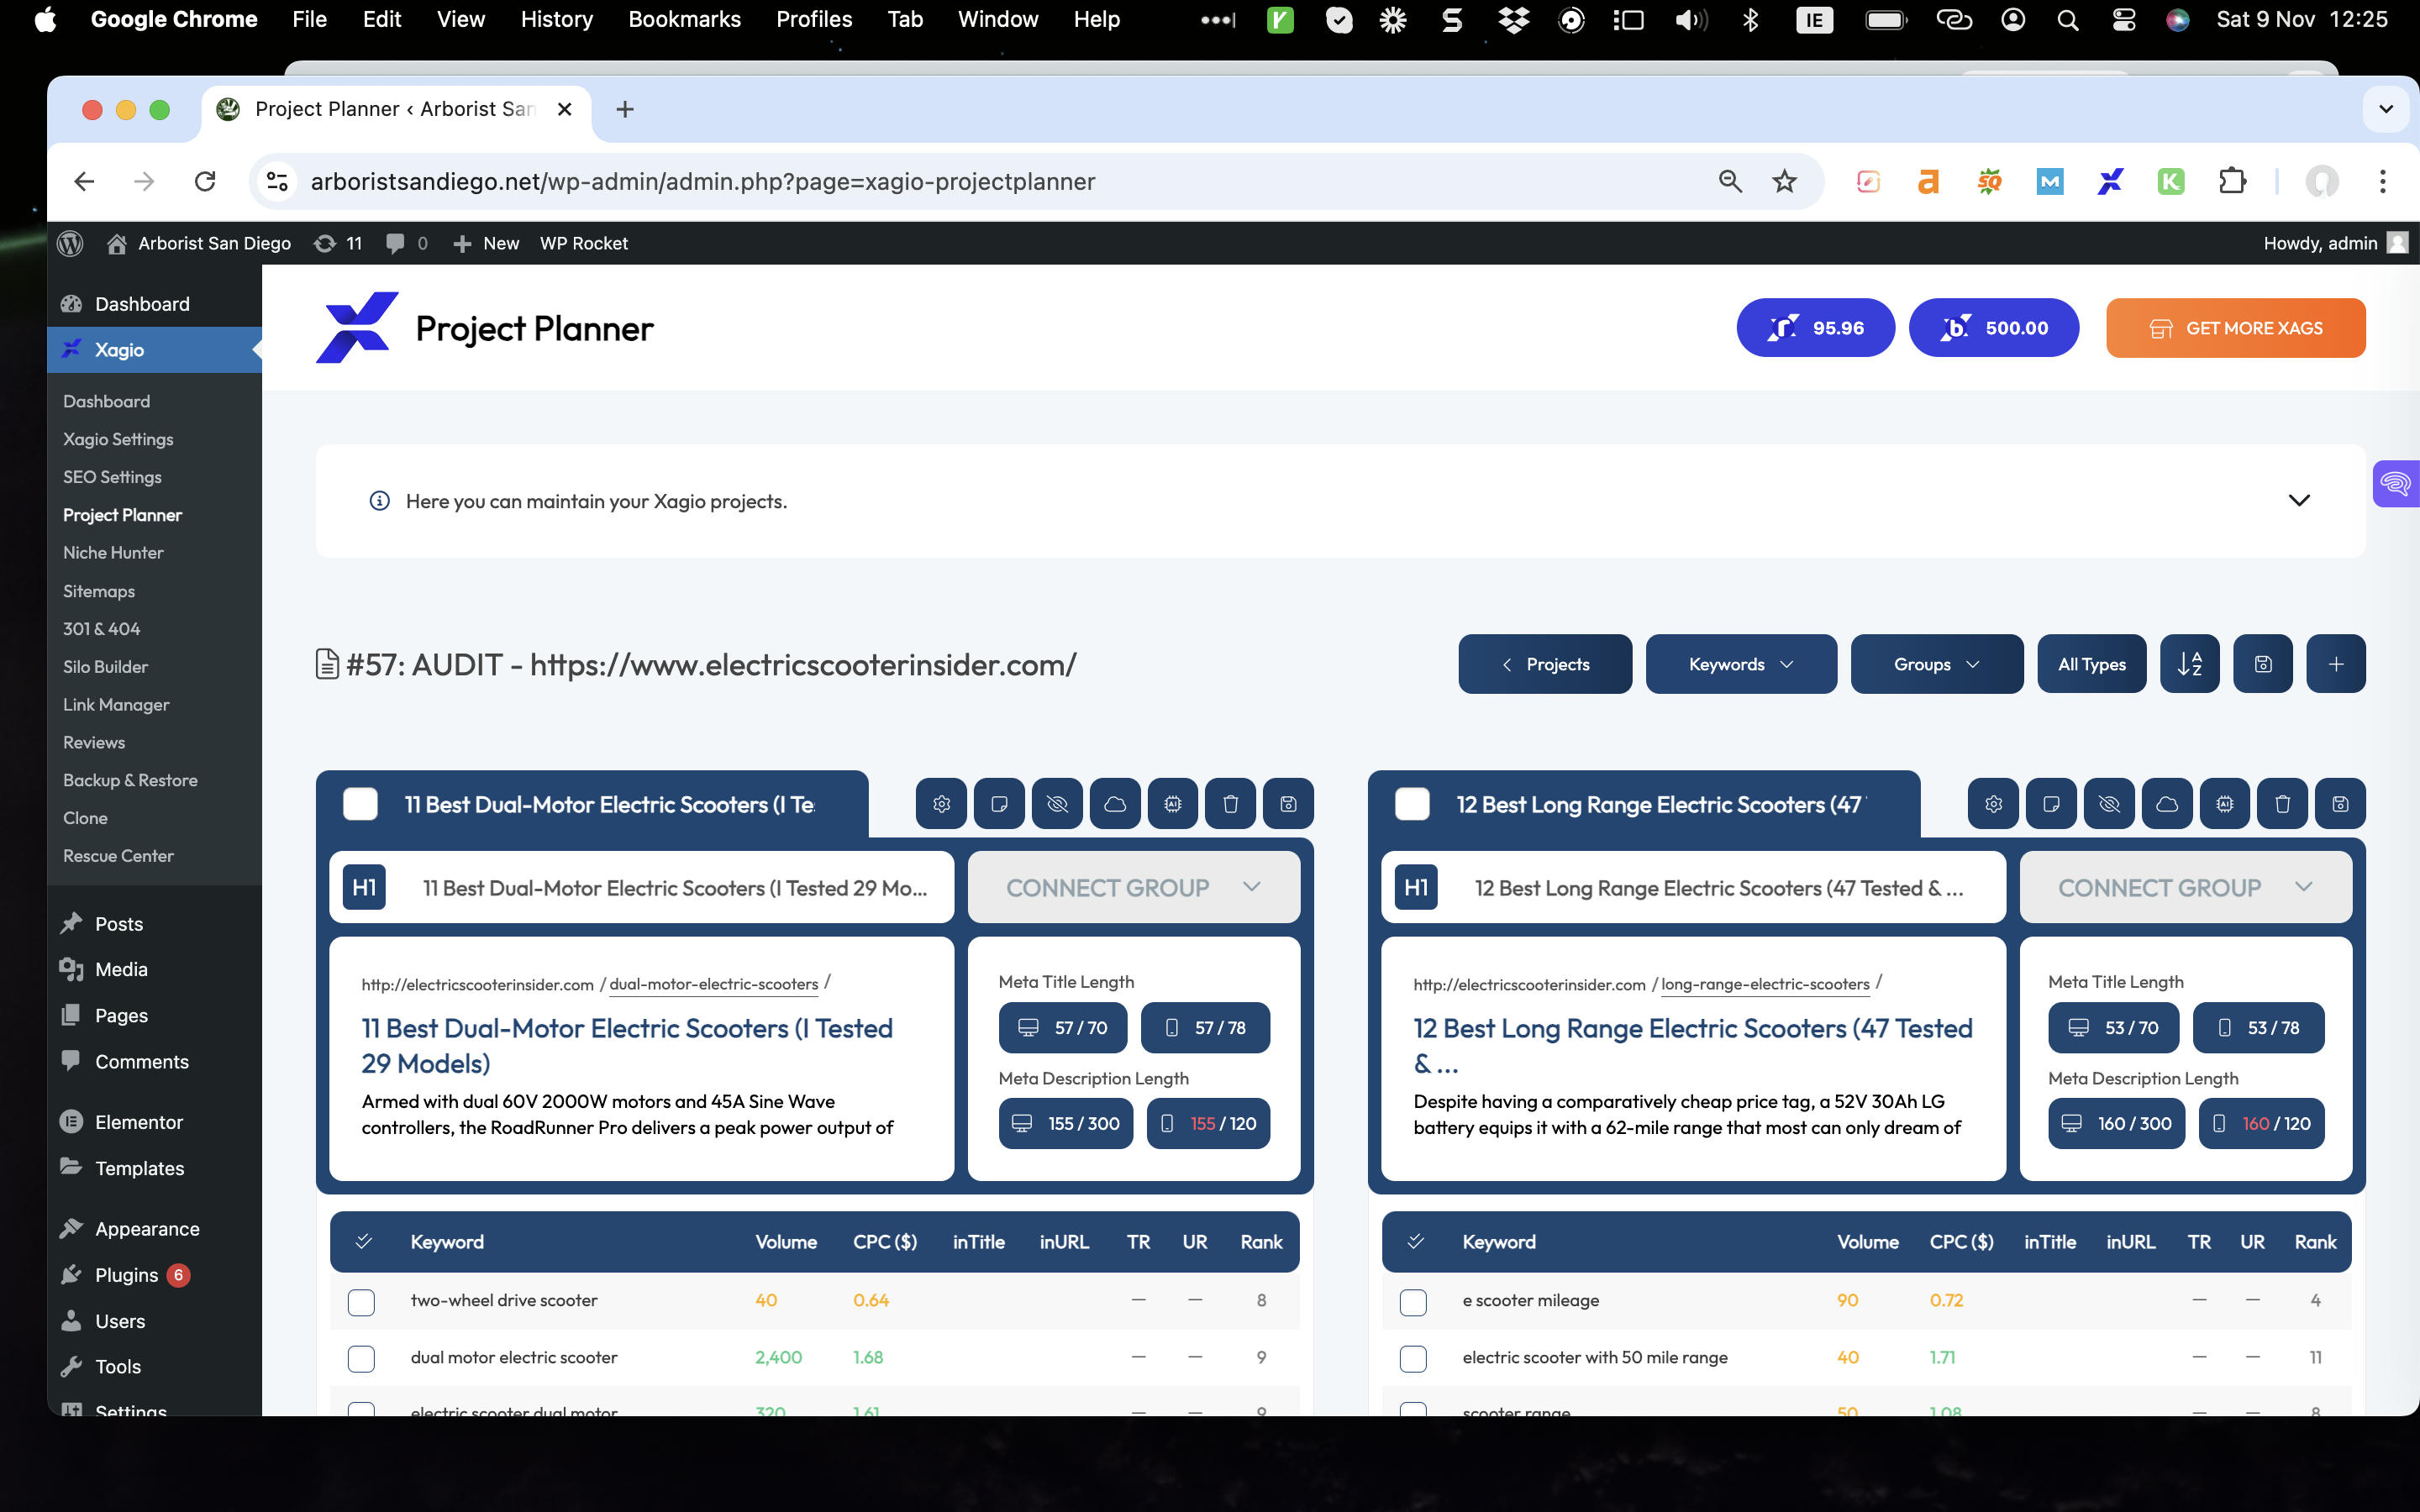Image resolution: width=2420 pixels, height=1512 pixels.
Task: Sort Dual-Motor table by Volume column
Action: click(785, 1242)
